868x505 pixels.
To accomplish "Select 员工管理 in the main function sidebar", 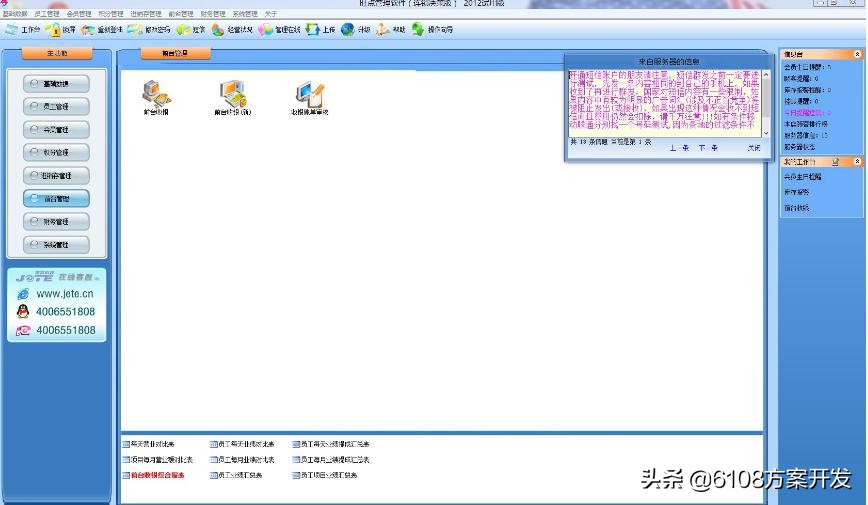I will click(56, 106).
